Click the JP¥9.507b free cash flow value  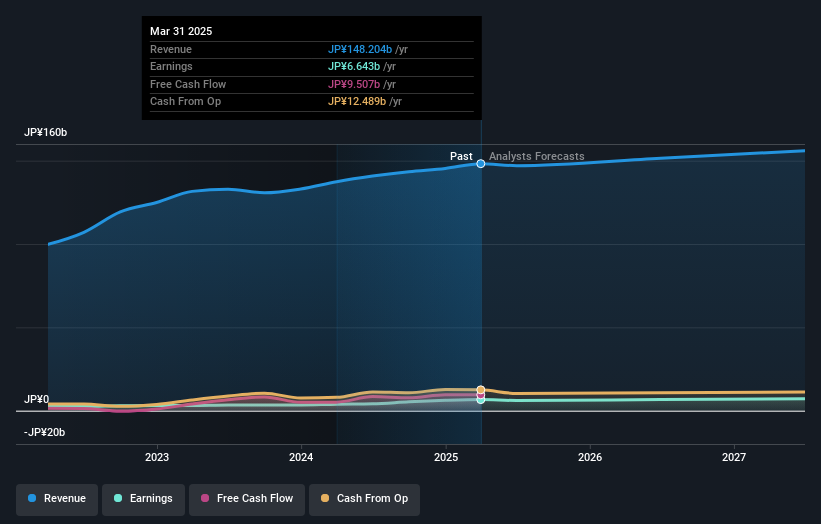[354, 84]
